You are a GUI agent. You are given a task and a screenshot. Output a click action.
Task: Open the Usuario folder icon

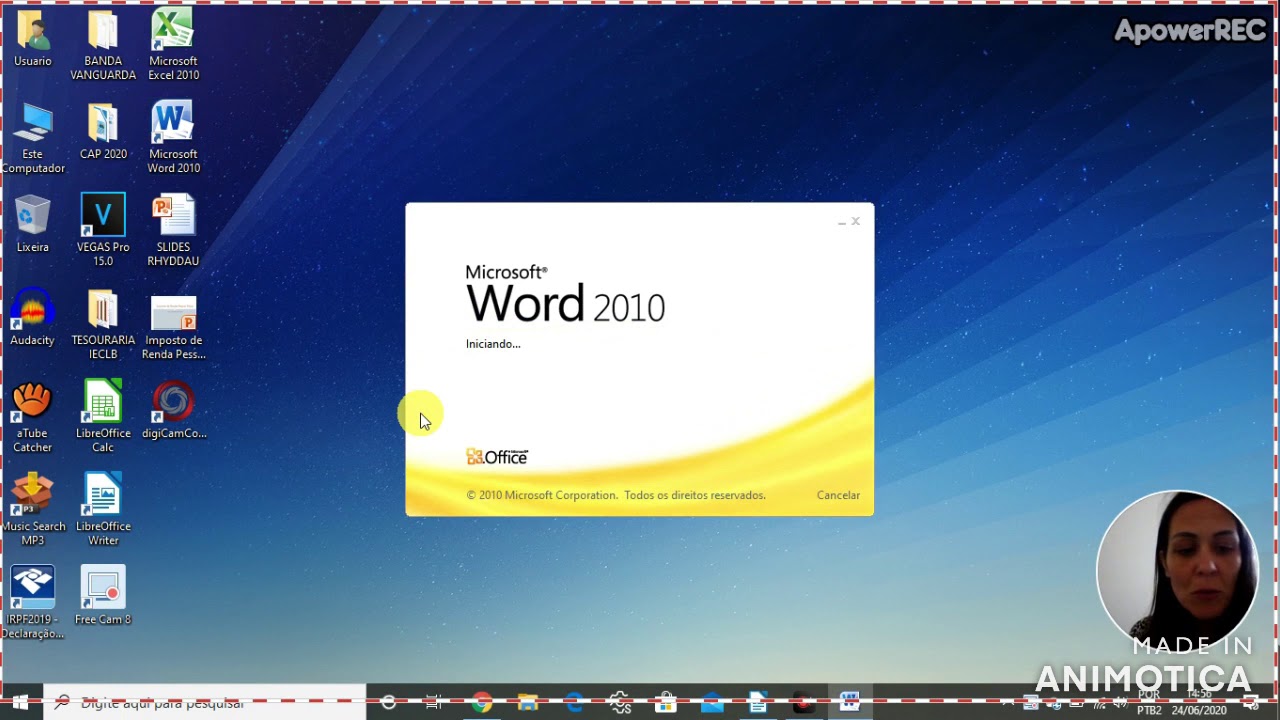point(33,39)
